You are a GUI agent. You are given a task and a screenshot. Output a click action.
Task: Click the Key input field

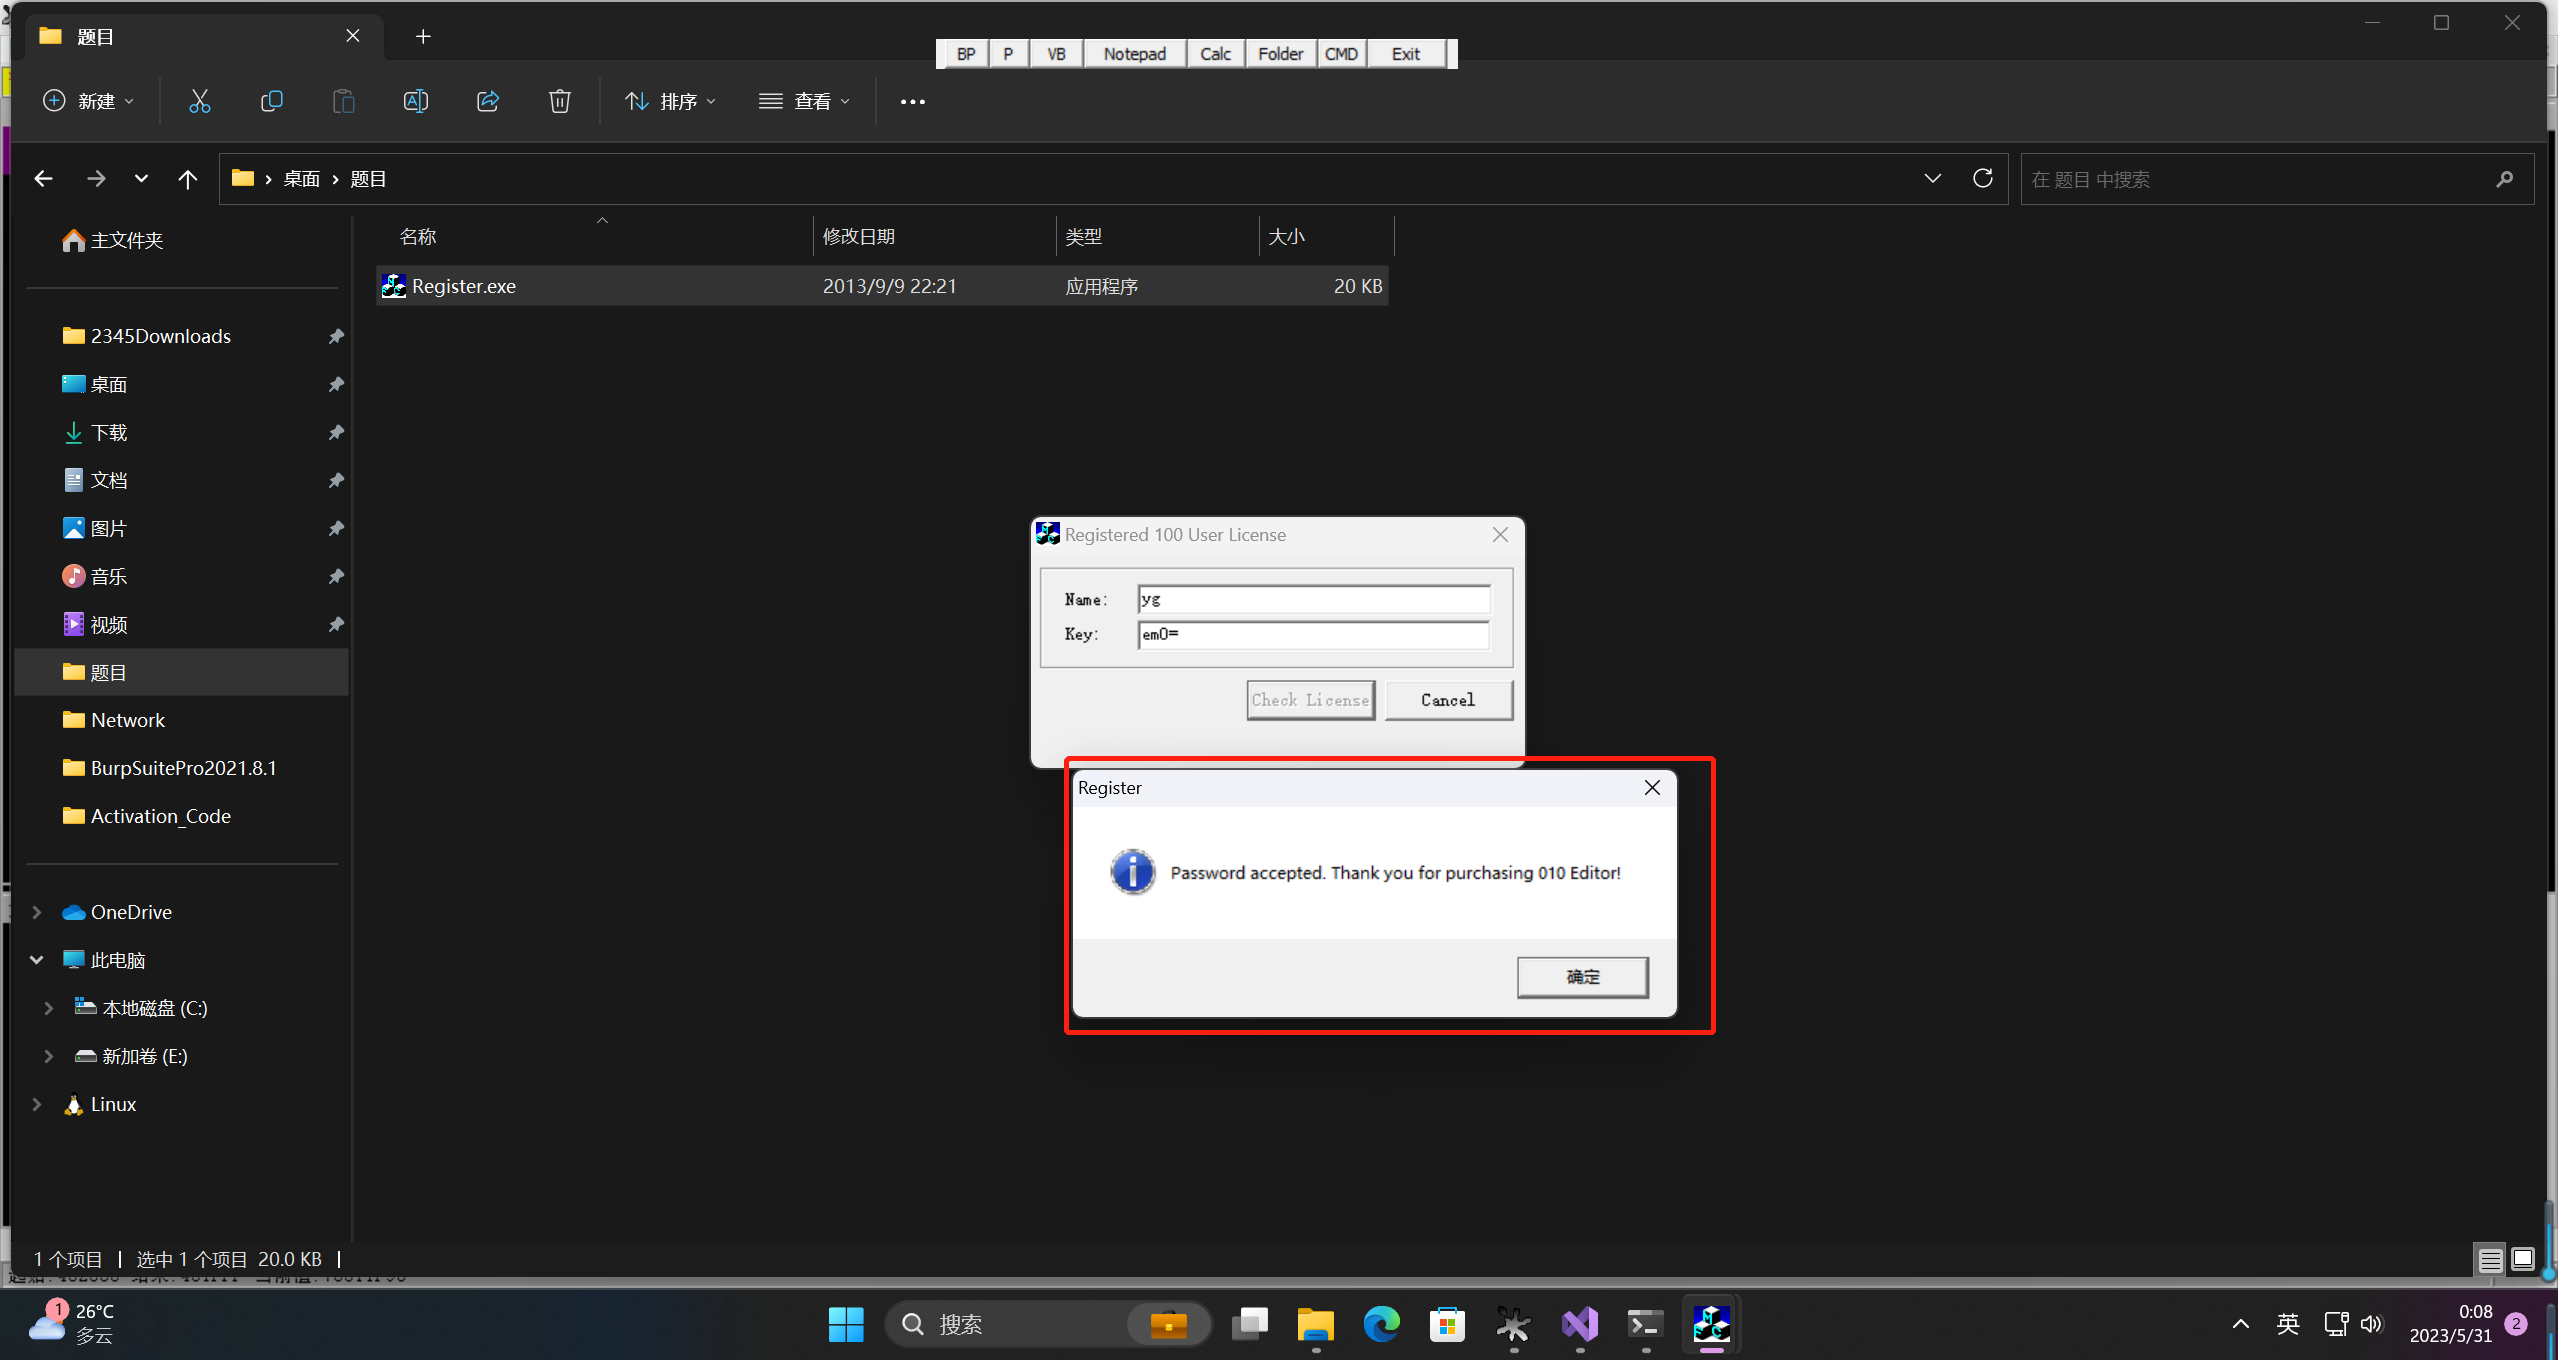point(1313,634)
